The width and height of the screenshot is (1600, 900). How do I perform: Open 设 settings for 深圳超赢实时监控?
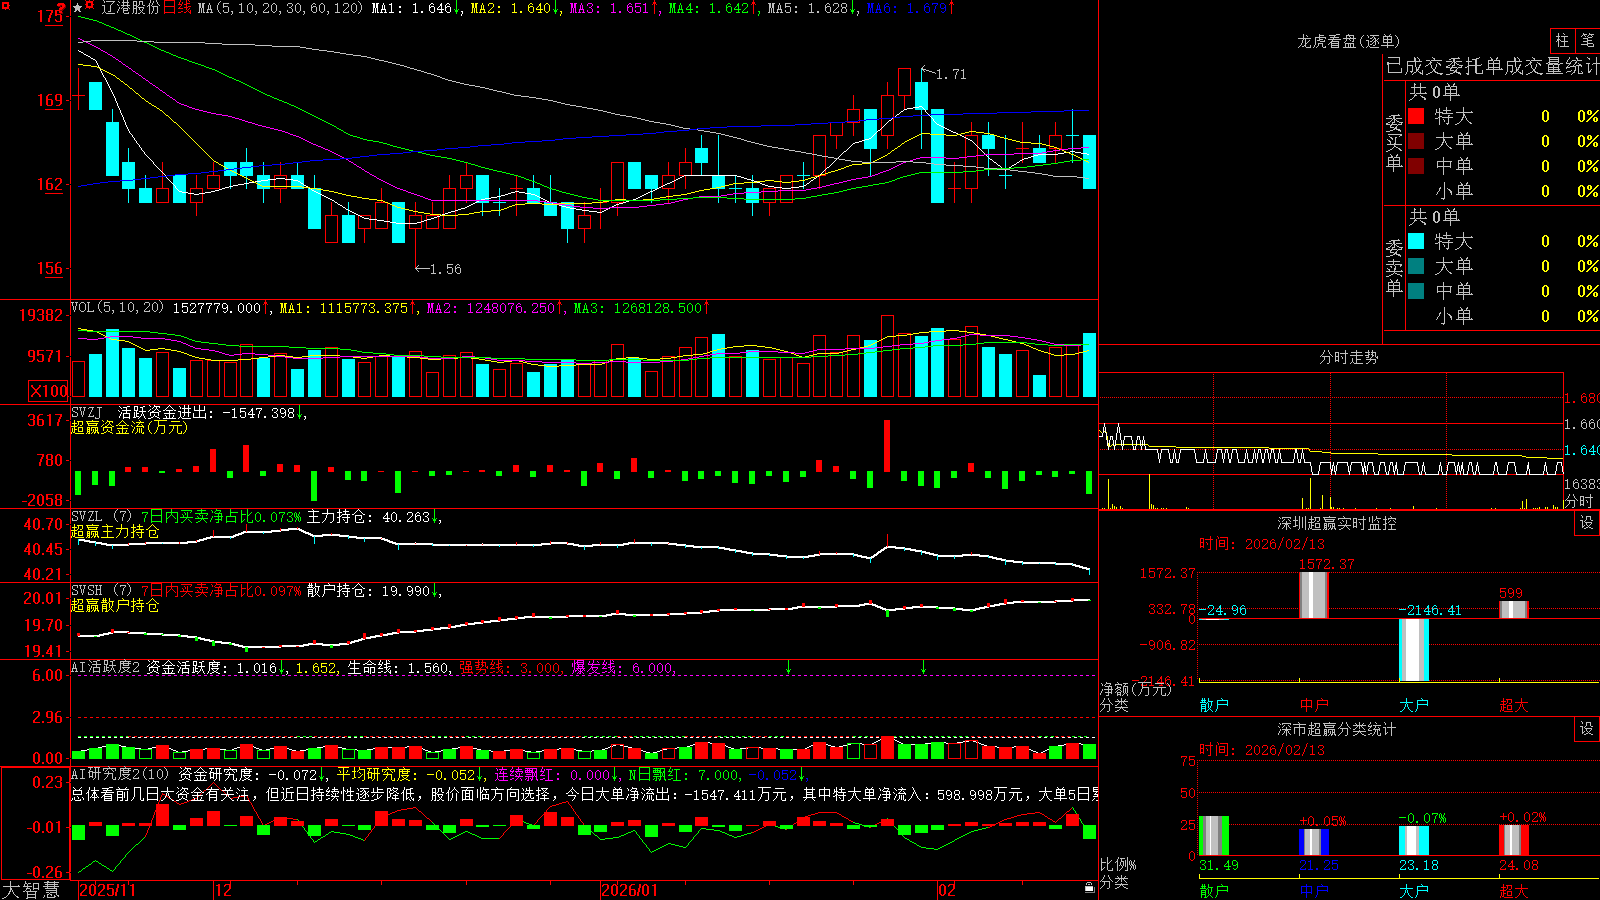tap(1587, 524)
